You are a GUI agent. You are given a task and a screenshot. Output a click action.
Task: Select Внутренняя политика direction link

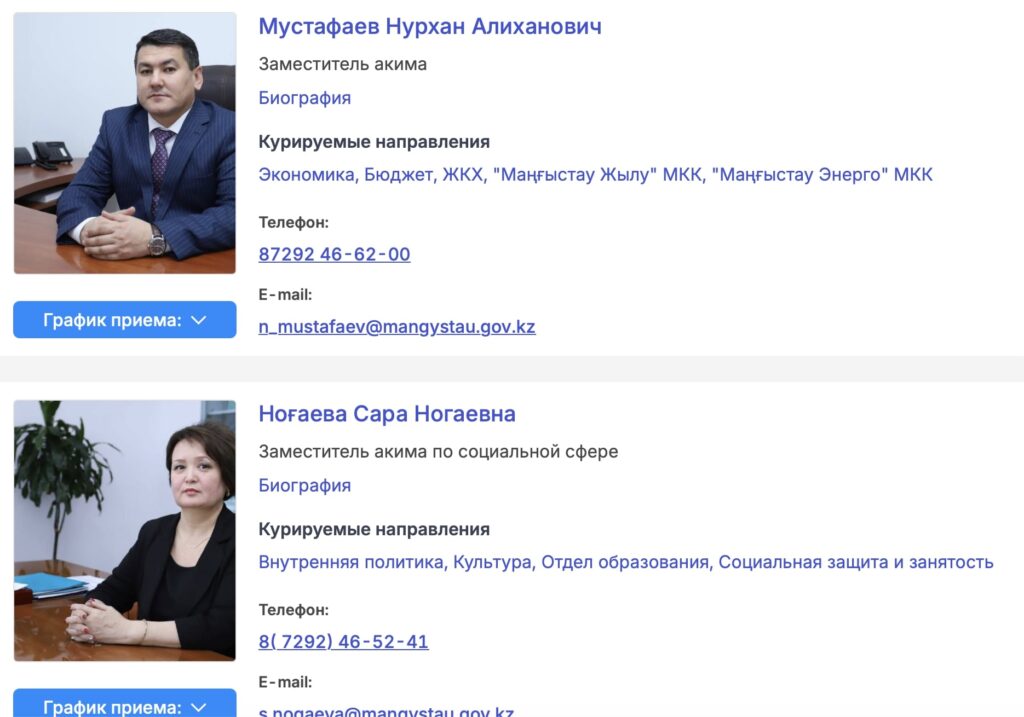tap(353, 562)
